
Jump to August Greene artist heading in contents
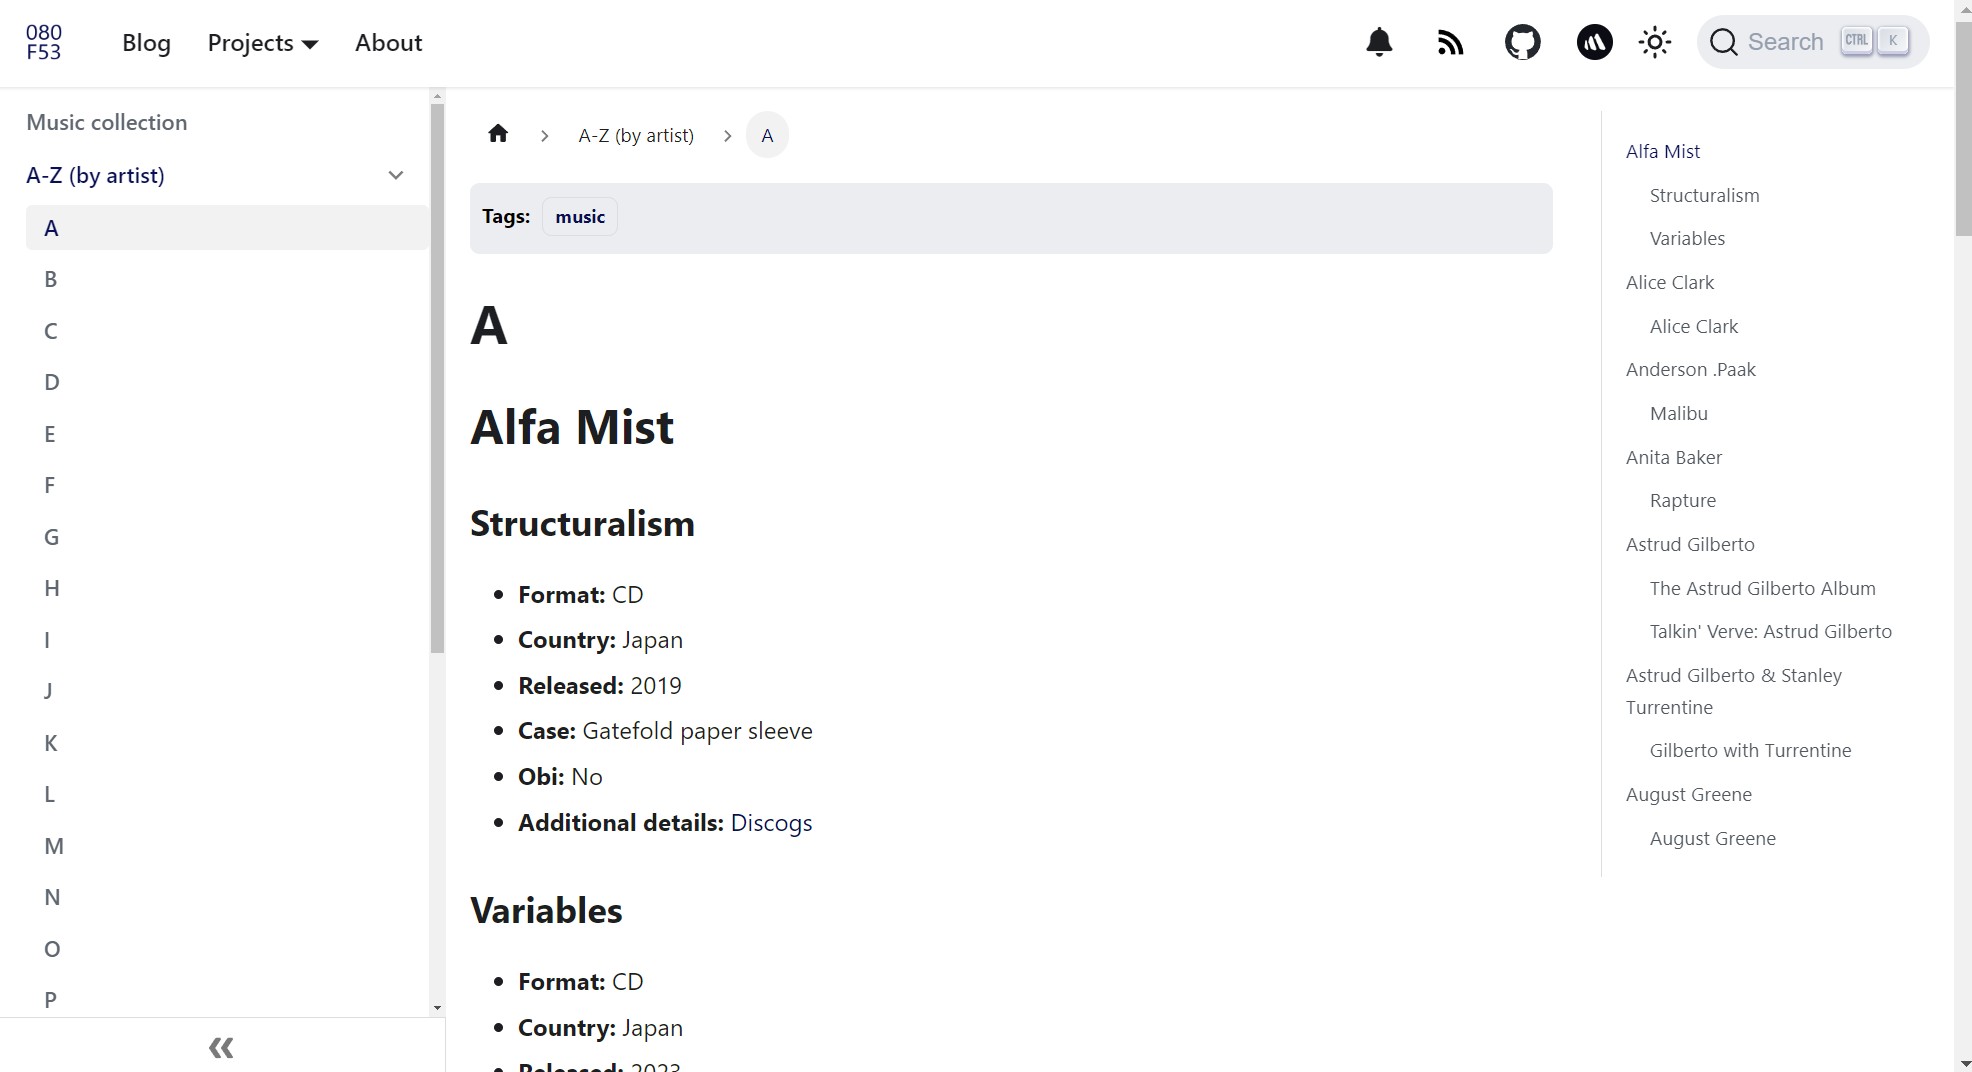point(1689,794)
